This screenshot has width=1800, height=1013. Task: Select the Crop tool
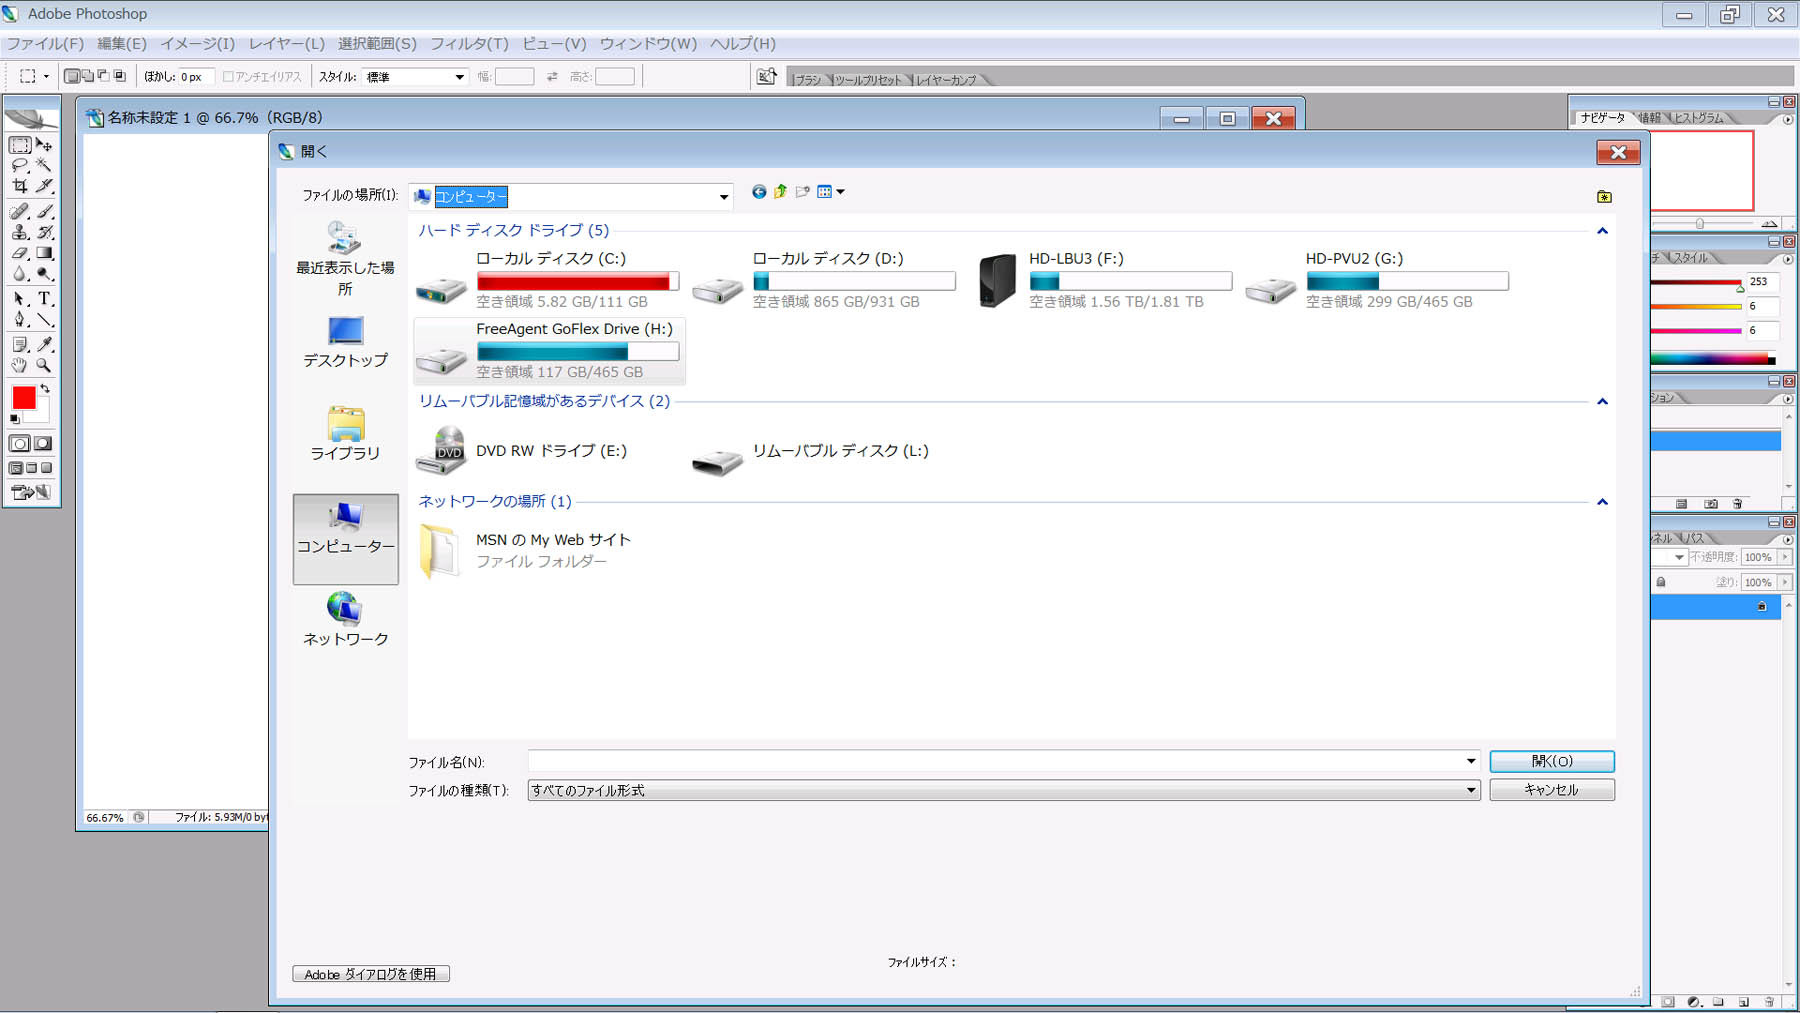(20, 186)
